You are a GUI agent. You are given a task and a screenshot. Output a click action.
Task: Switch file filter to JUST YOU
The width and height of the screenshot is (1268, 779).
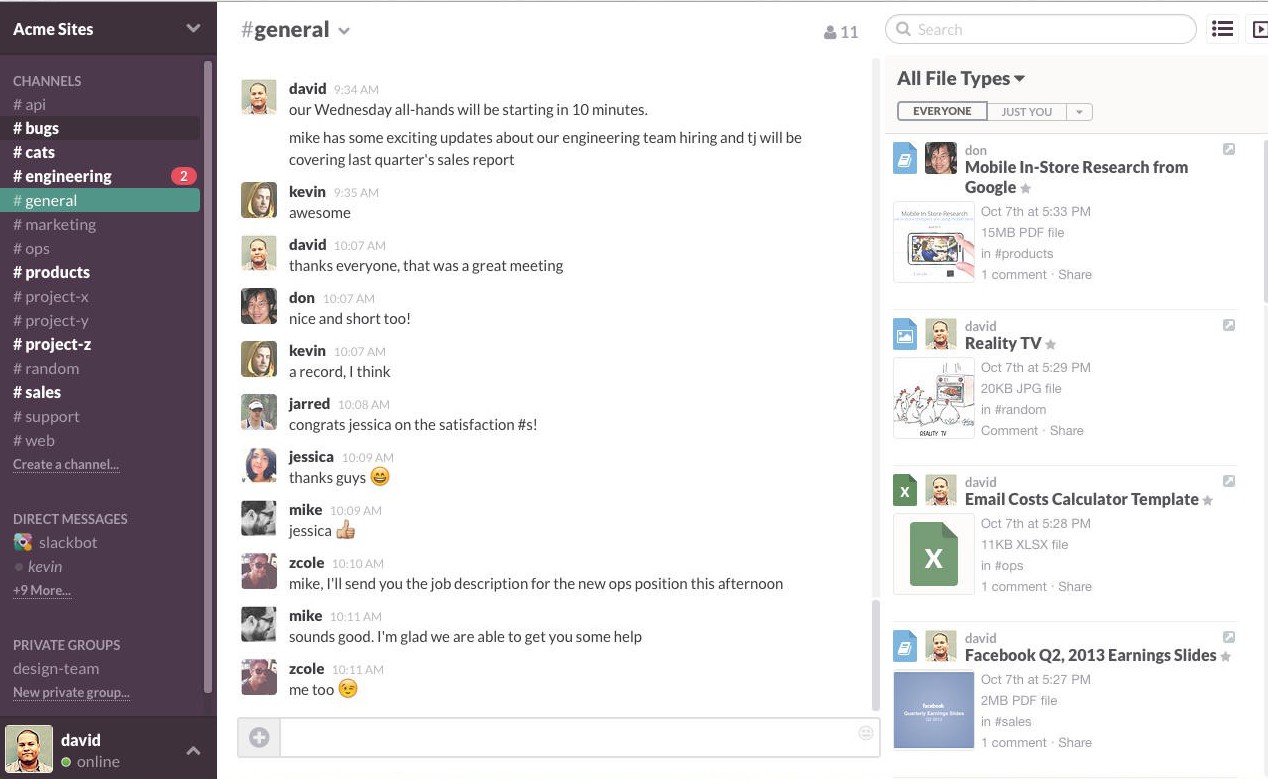point(1027,112)
